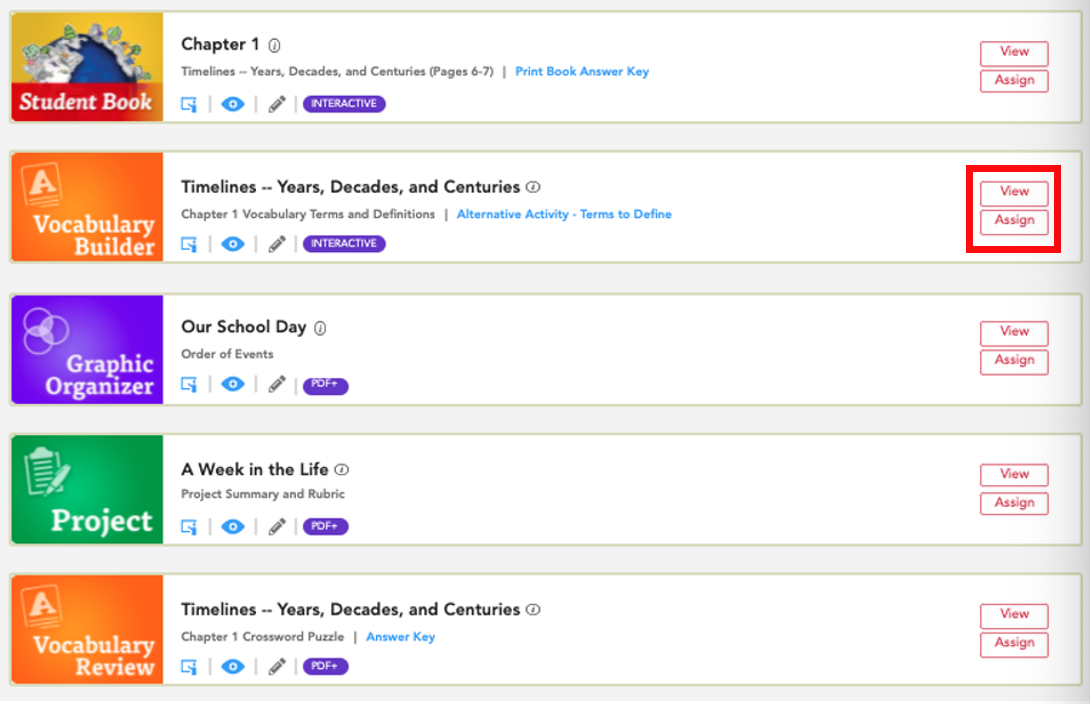Open the info icon next to Our School Day
Viewport: 1090px width, 704px height.
pos(320,328)
